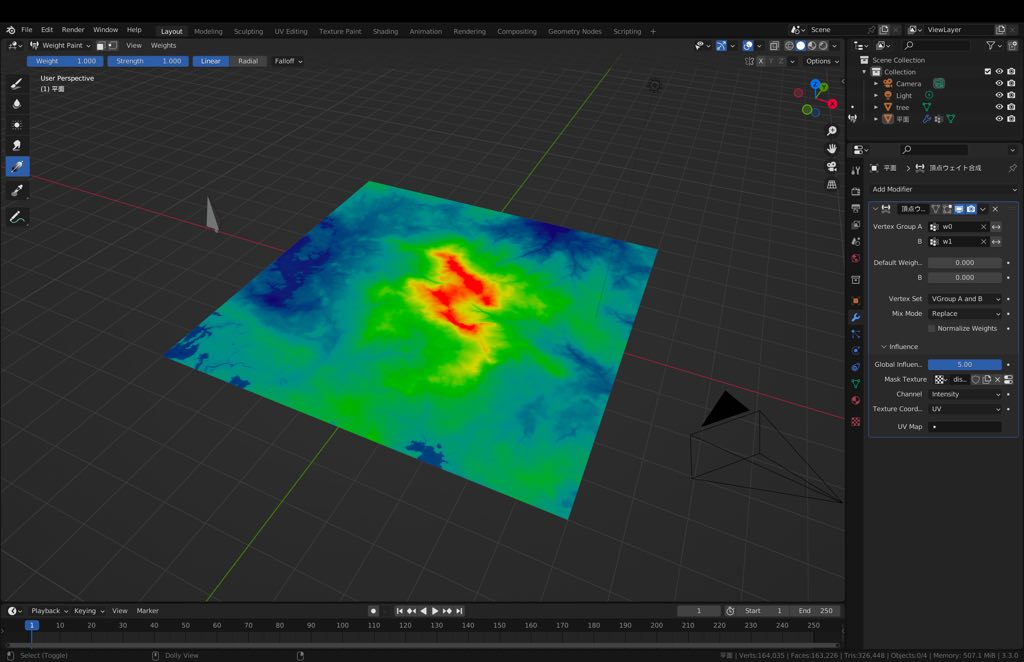Click the Radial falloff button in the header

(248, 61)
